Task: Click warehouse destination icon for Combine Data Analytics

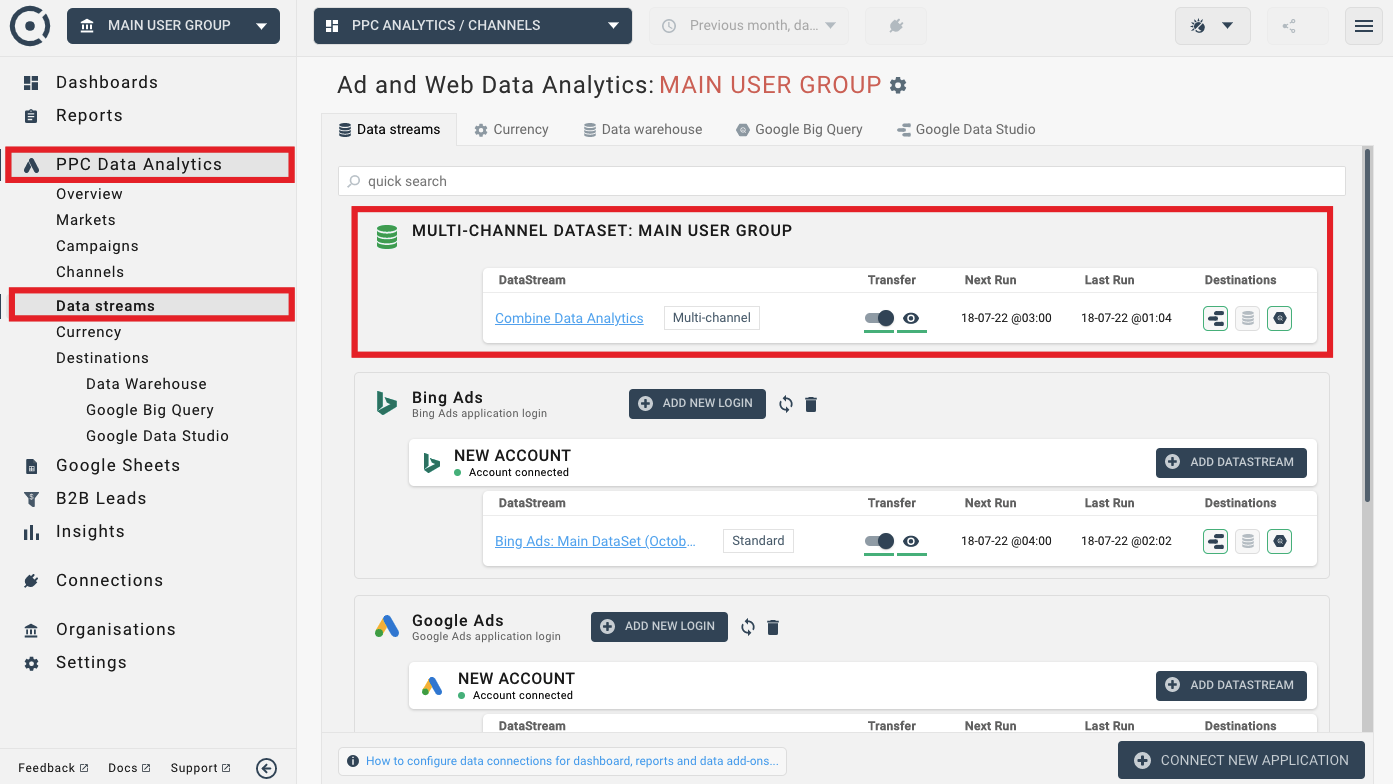Action: [1247, 319]
